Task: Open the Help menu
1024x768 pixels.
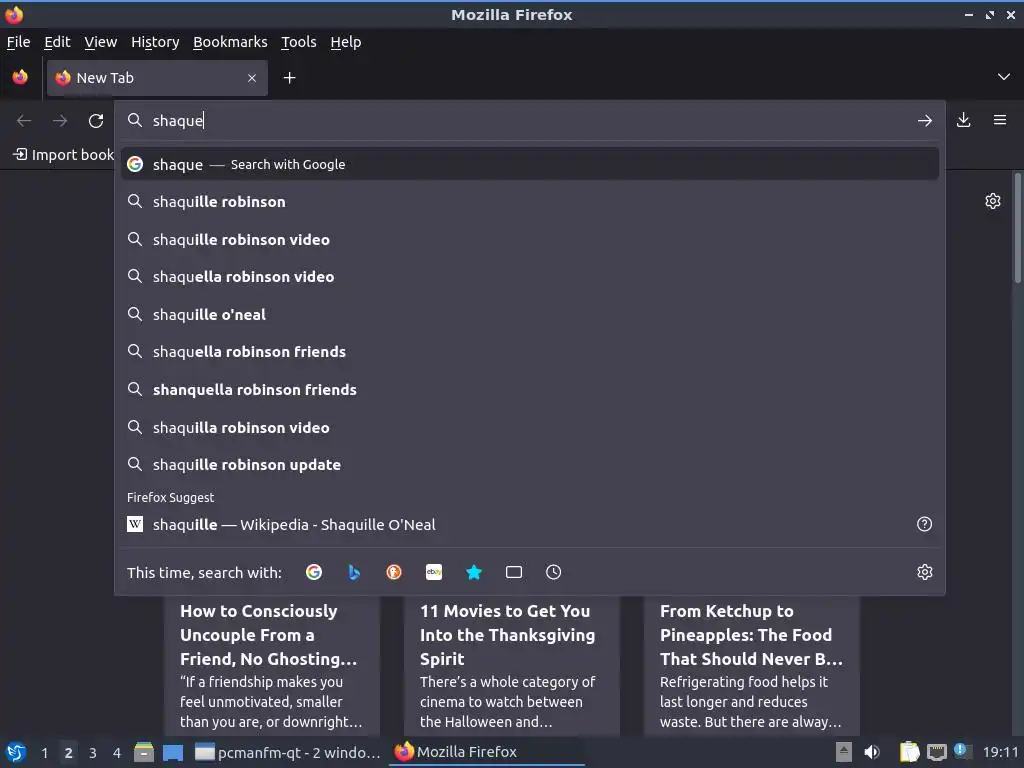Action: (x=345, y=42)
